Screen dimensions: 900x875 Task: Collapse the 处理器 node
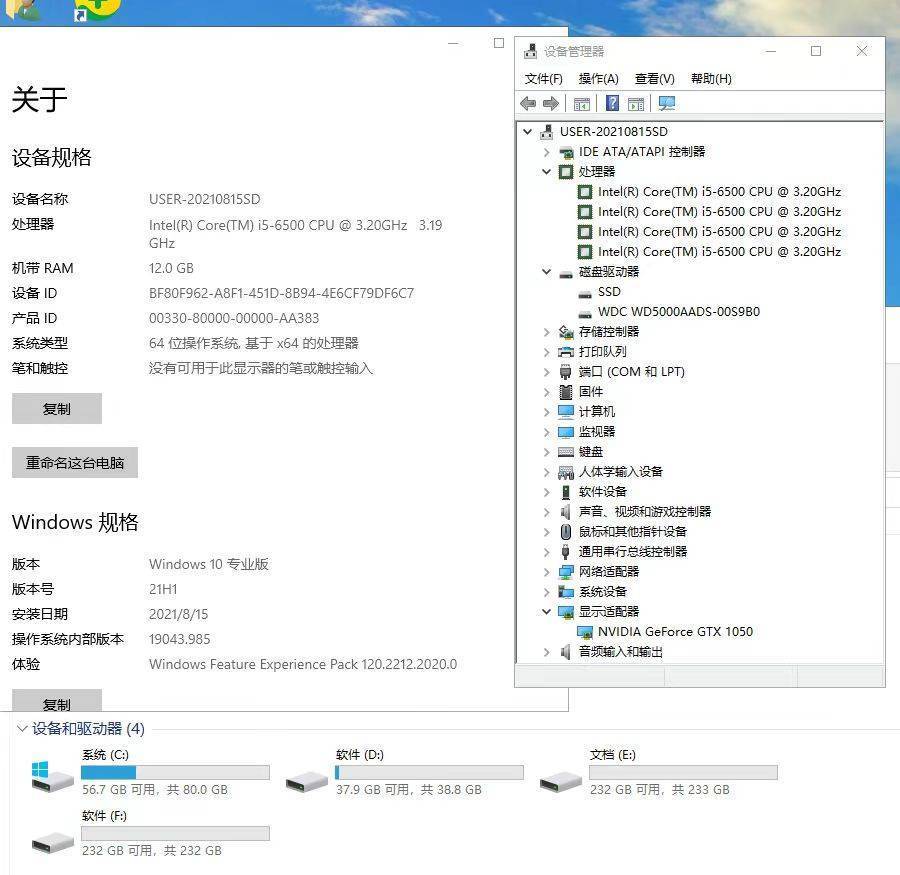[x=546, y=172]
